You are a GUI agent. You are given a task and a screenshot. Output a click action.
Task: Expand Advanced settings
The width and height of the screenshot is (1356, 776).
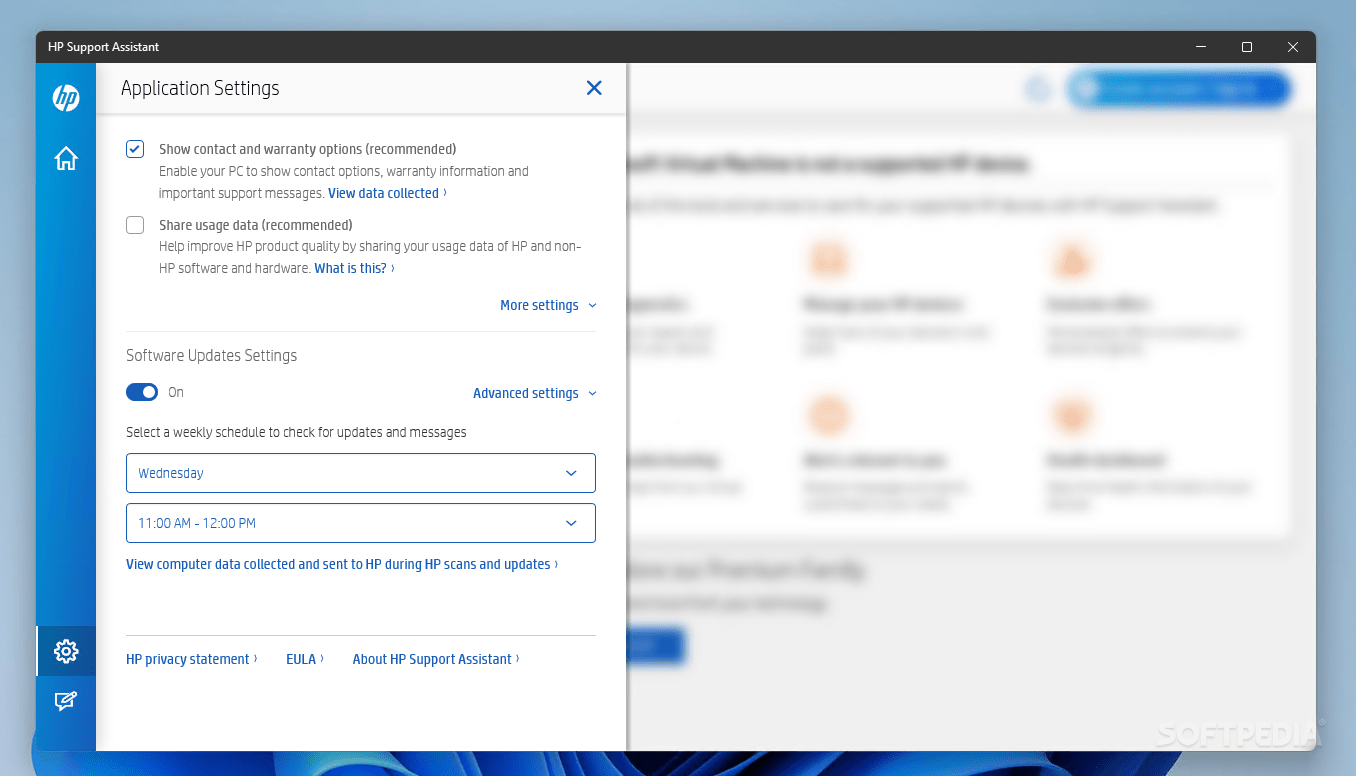coord(535,393)
